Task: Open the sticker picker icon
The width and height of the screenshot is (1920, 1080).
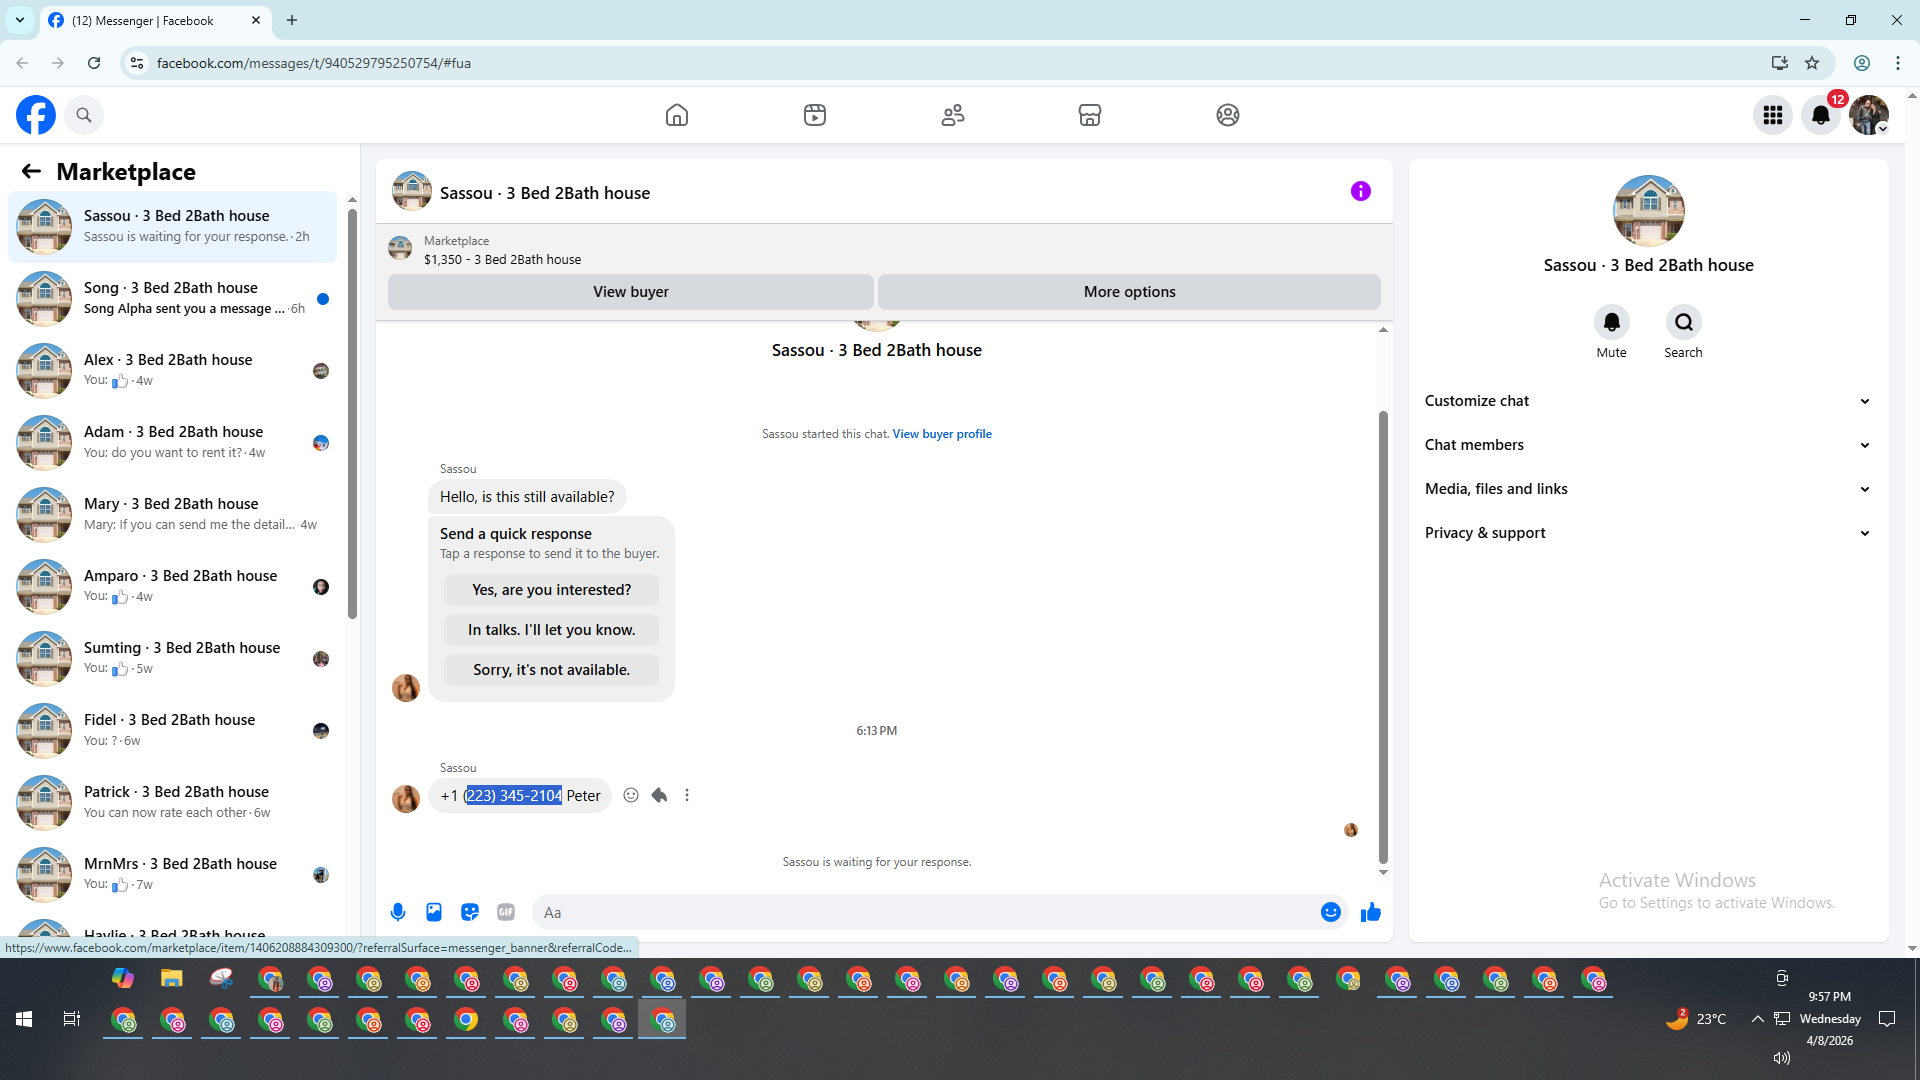Action: click(x=470, y=912)
